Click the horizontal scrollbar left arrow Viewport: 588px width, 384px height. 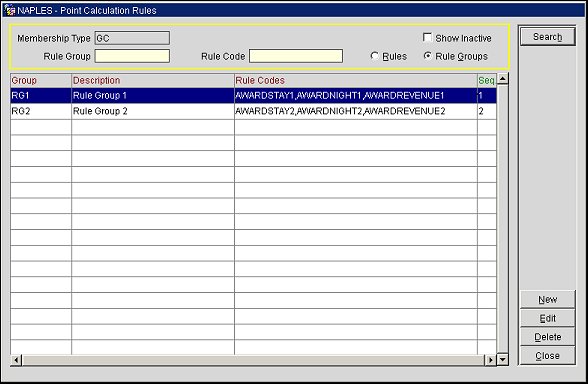pos(16,360)
